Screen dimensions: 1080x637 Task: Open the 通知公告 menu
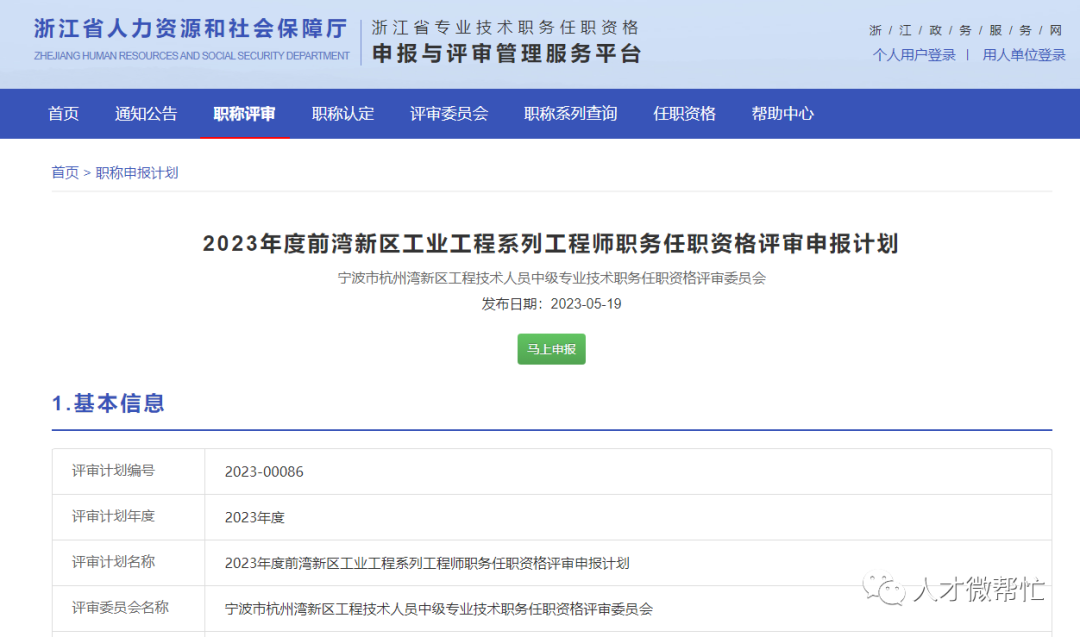[x=146, y=113]
